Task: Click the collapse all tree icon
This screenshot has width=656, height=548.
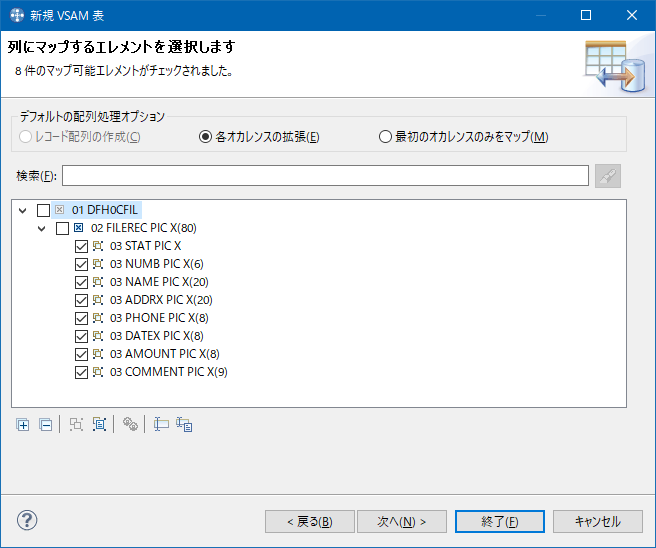Action: coord(45,425)
